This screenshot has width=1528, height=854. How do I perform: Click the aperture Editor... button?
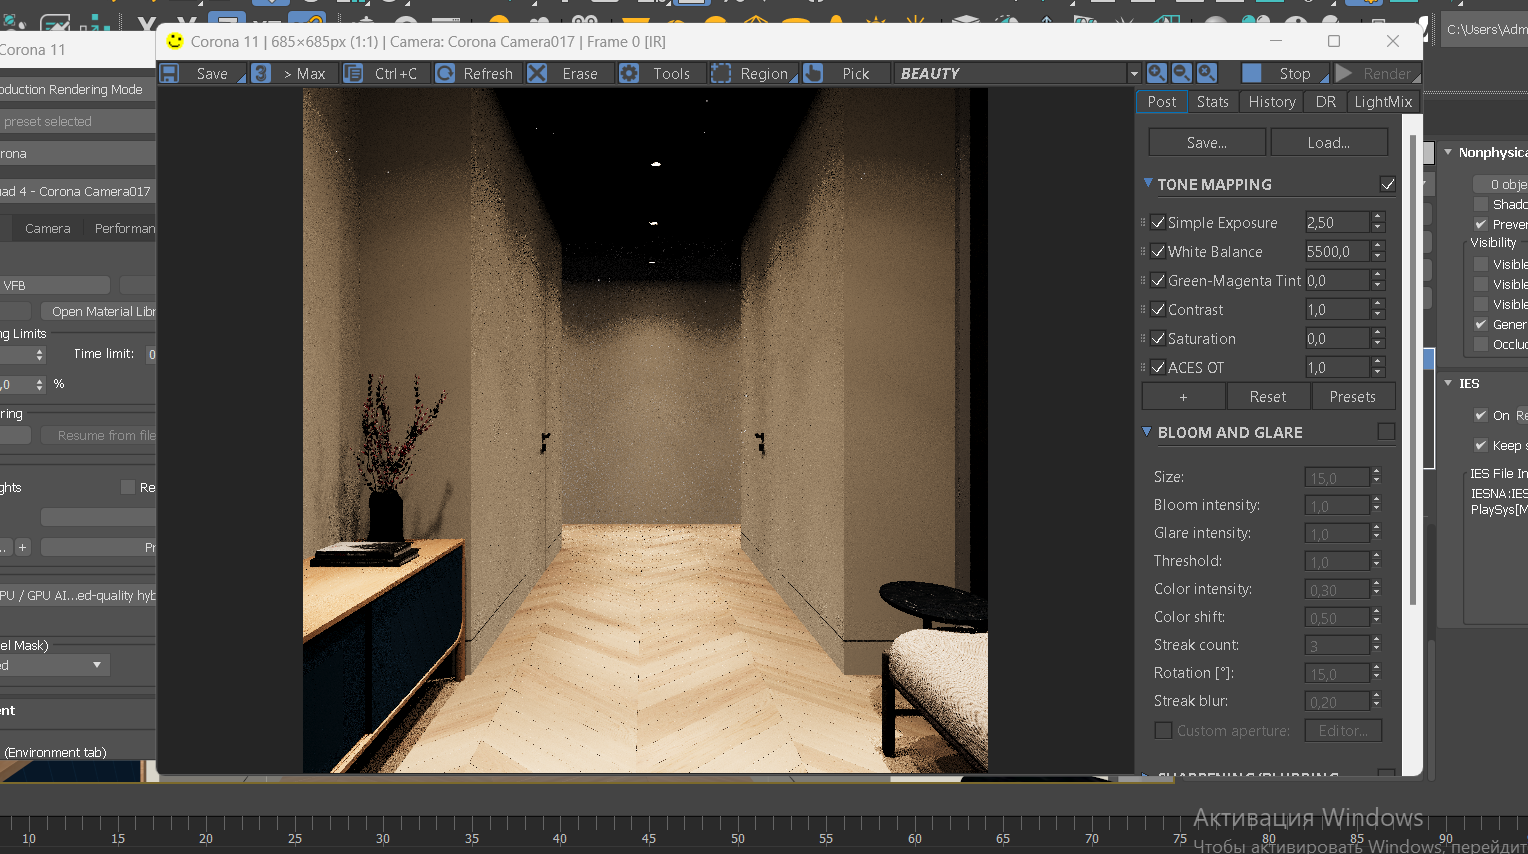click(1343, 731)
